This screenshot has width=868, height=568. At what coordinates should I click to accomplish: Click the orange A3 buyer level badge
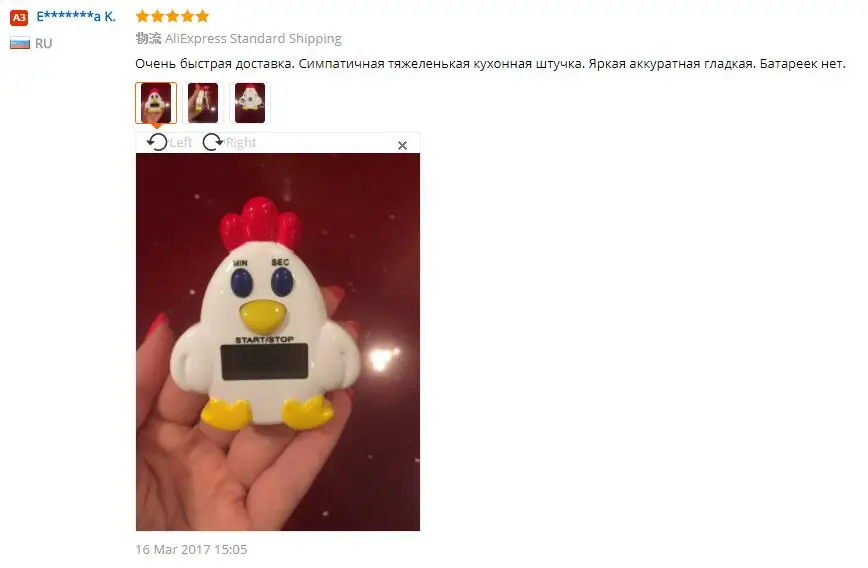coord(19,18)
